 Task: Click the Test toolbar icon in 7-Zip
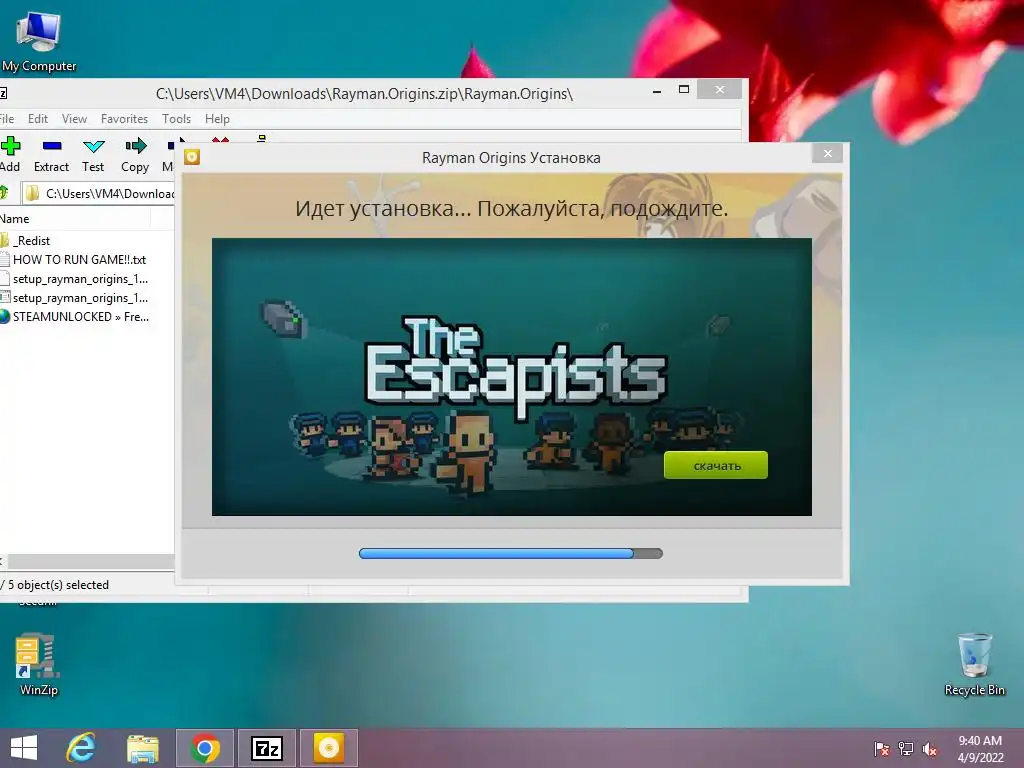point(93,155)
